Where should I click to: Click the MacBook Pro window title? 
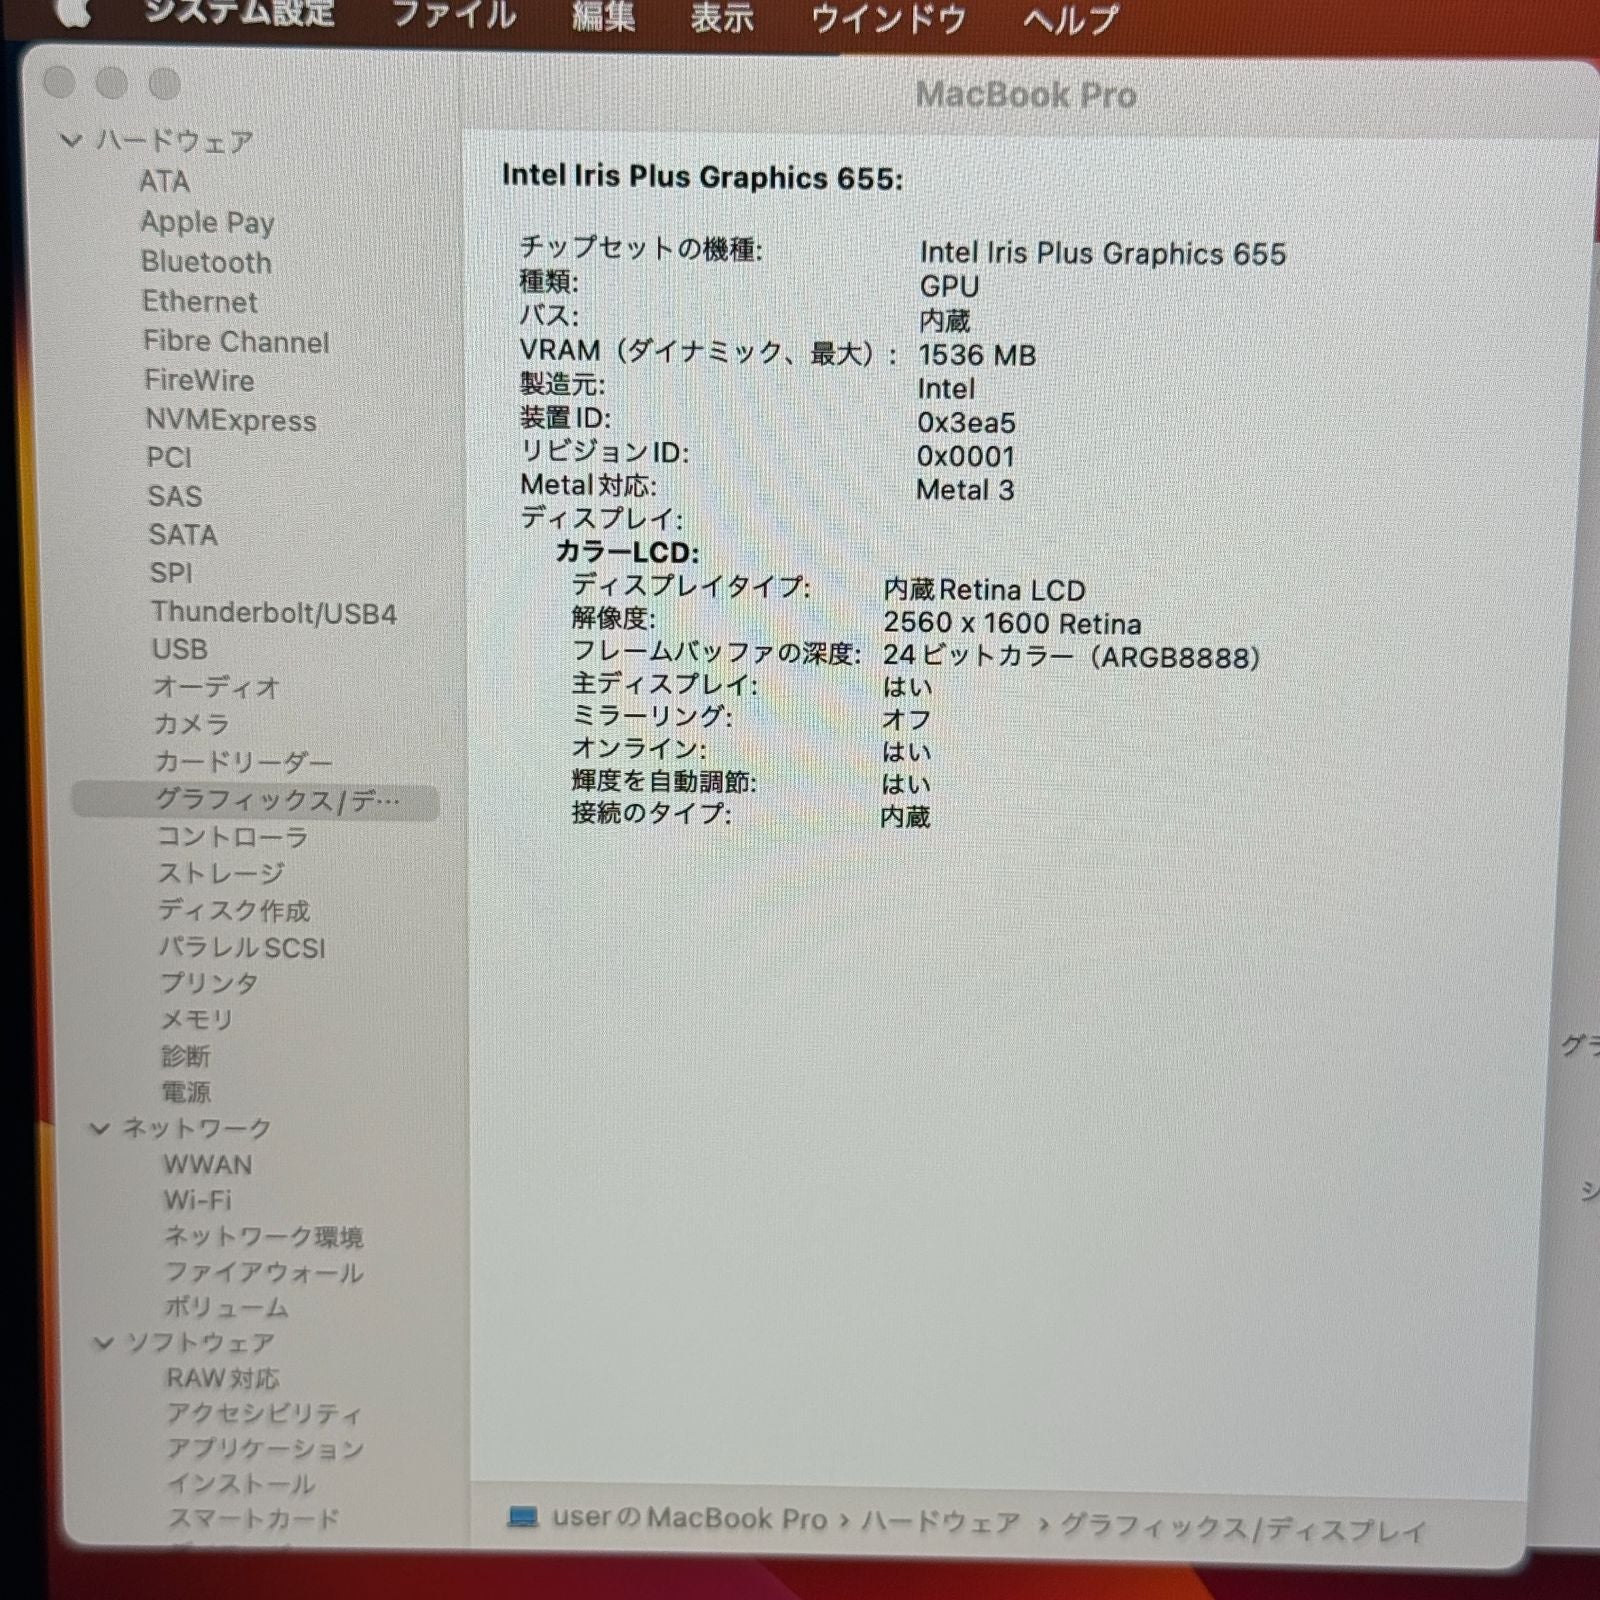pos(1026,95)
